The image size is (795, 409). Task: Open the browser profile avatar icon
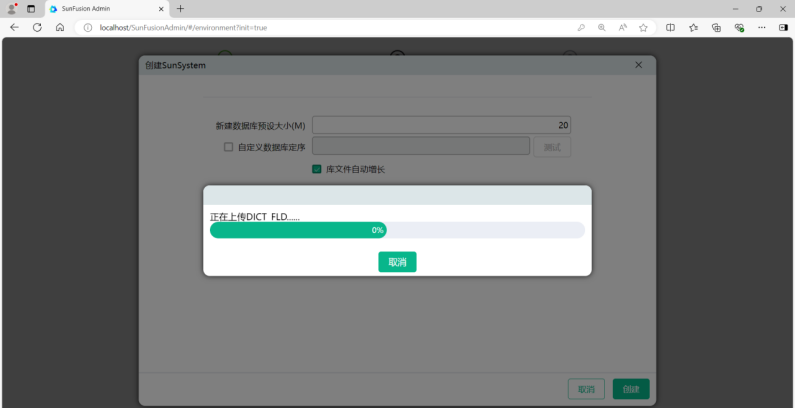[x=12, y=9]
